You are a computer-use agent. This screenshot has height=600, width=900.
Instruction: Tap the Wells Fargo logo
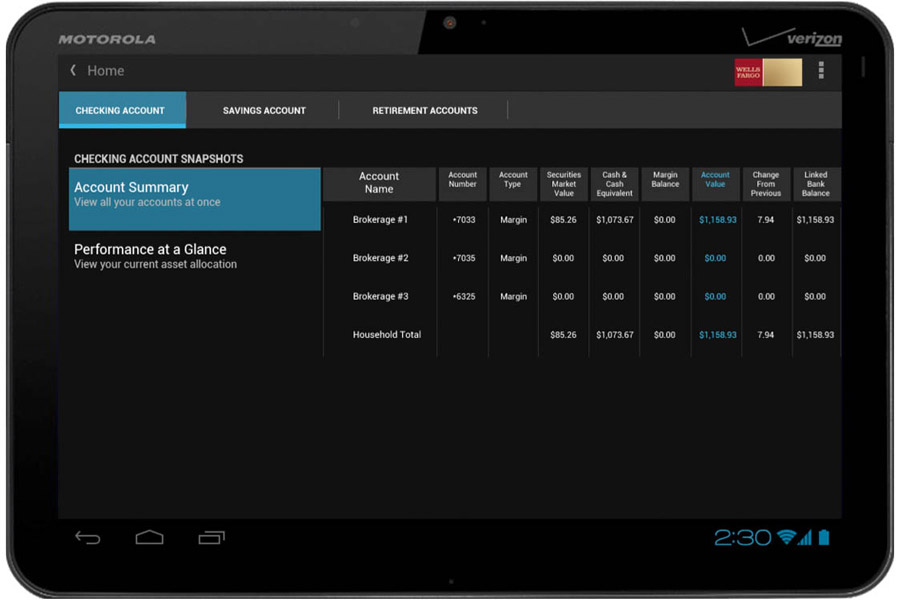[767, 72]
